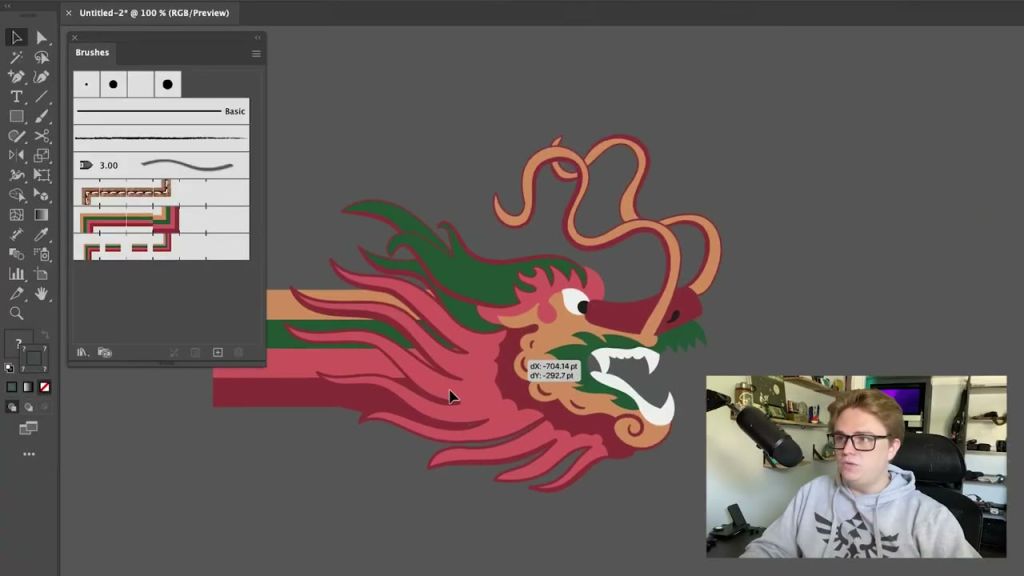1024x576 pixels.
Task: Select the Rectangle tool
Action: [16, 116]
